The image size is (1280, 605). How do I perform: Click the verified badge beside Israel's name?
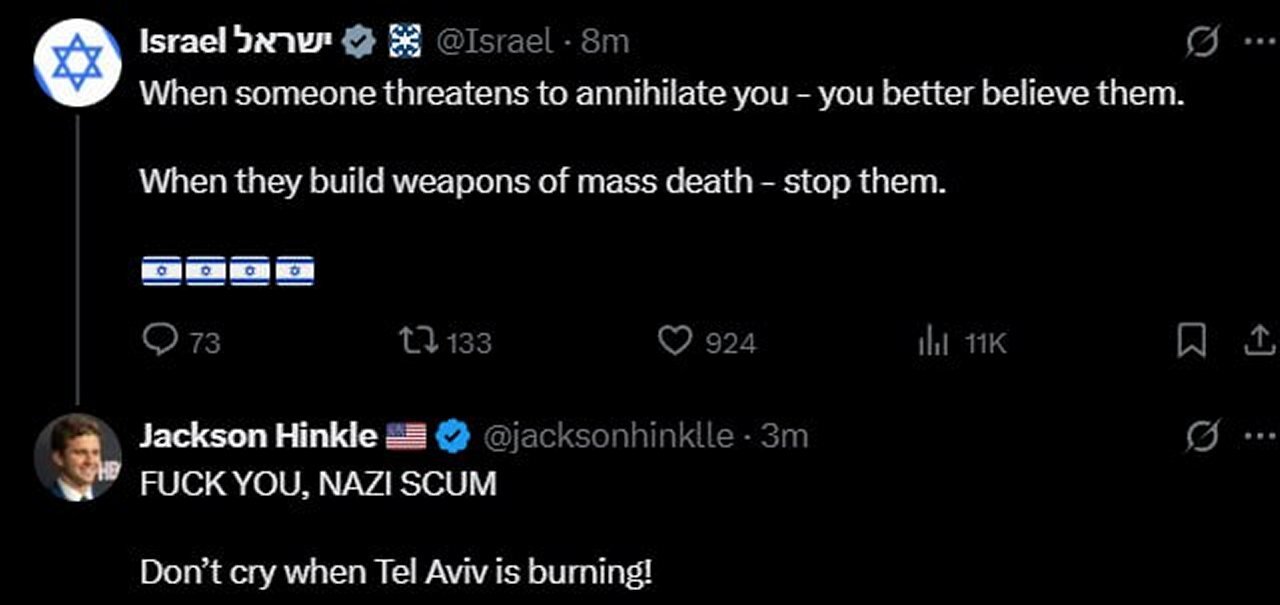pyautogui.click(x=359, y=41)
